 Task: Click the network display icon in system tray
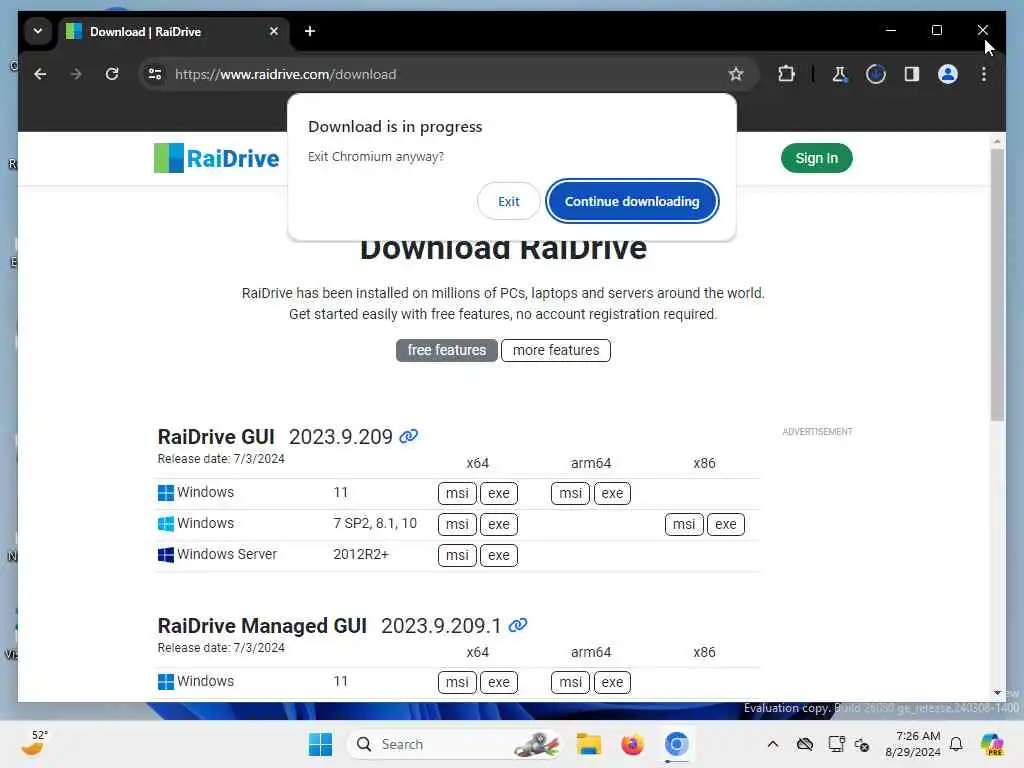coord(836,744)
